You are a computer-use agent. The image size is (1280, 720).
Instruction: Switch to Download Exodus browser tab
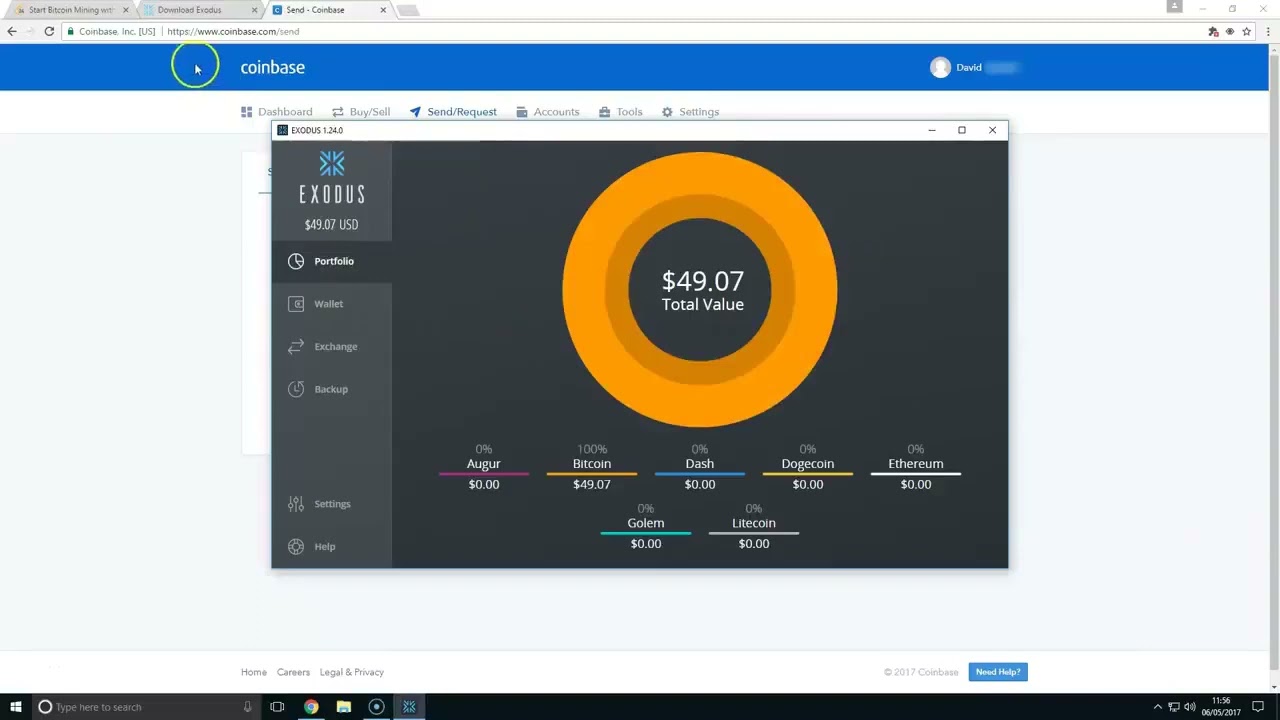click(198, 10)
